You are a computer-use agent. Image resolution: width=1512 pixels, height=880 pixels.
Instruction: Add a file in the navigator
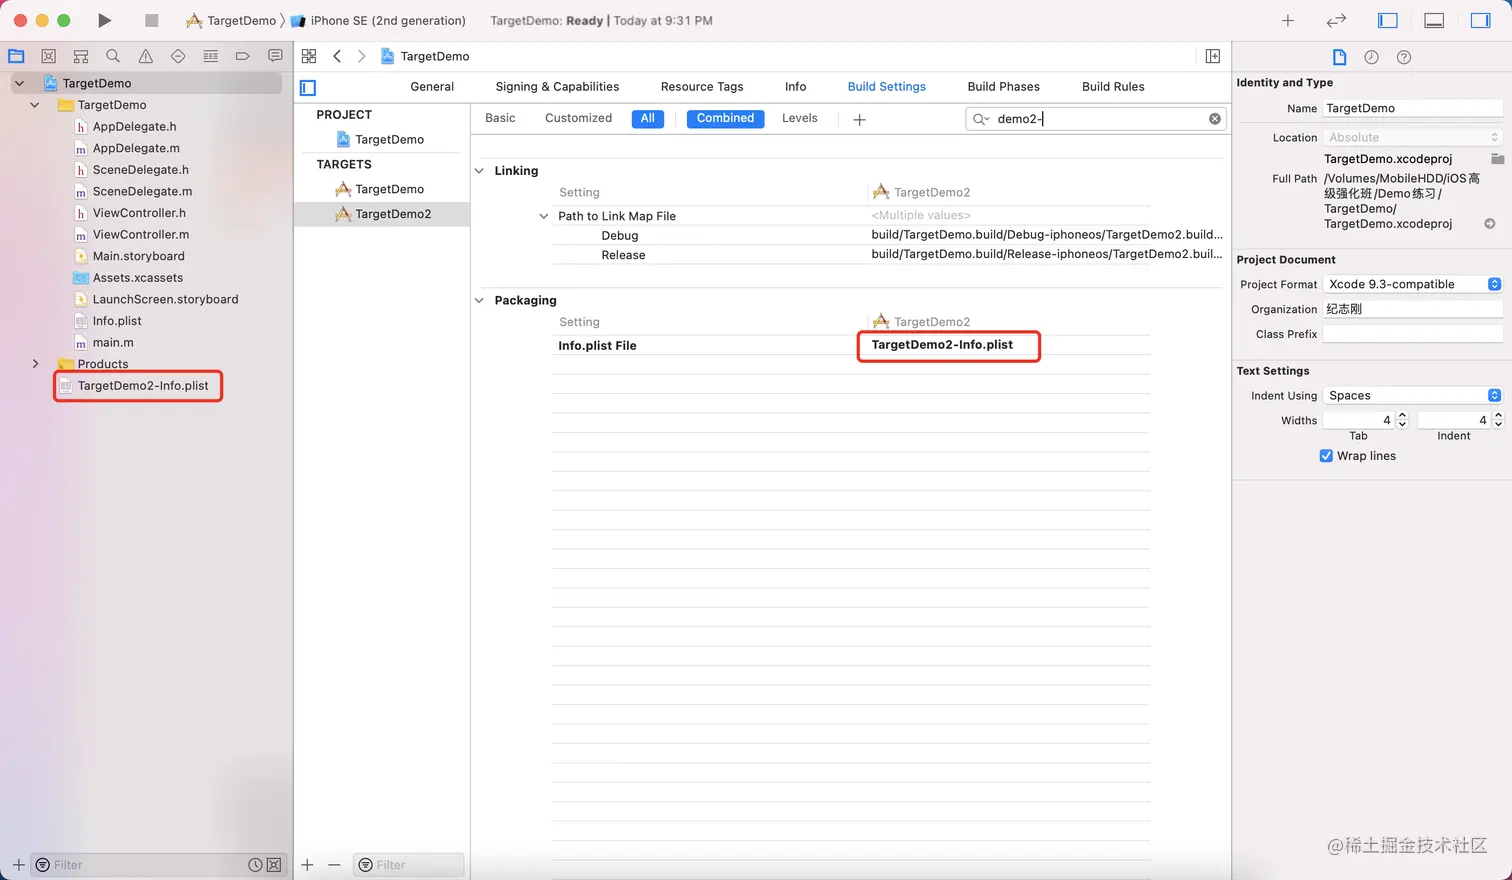coord(18,865)
